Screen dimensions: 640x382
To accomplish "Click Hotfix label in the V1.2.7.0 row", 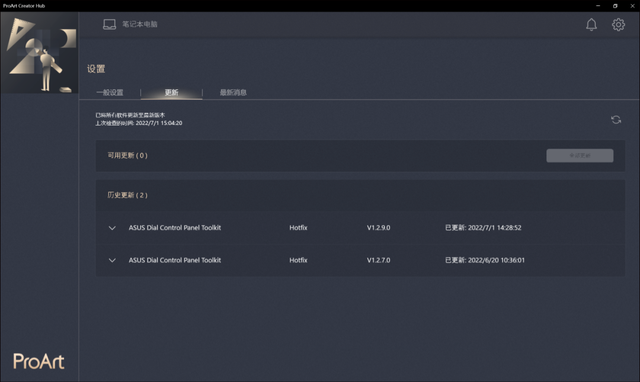I will coord(298,260).
